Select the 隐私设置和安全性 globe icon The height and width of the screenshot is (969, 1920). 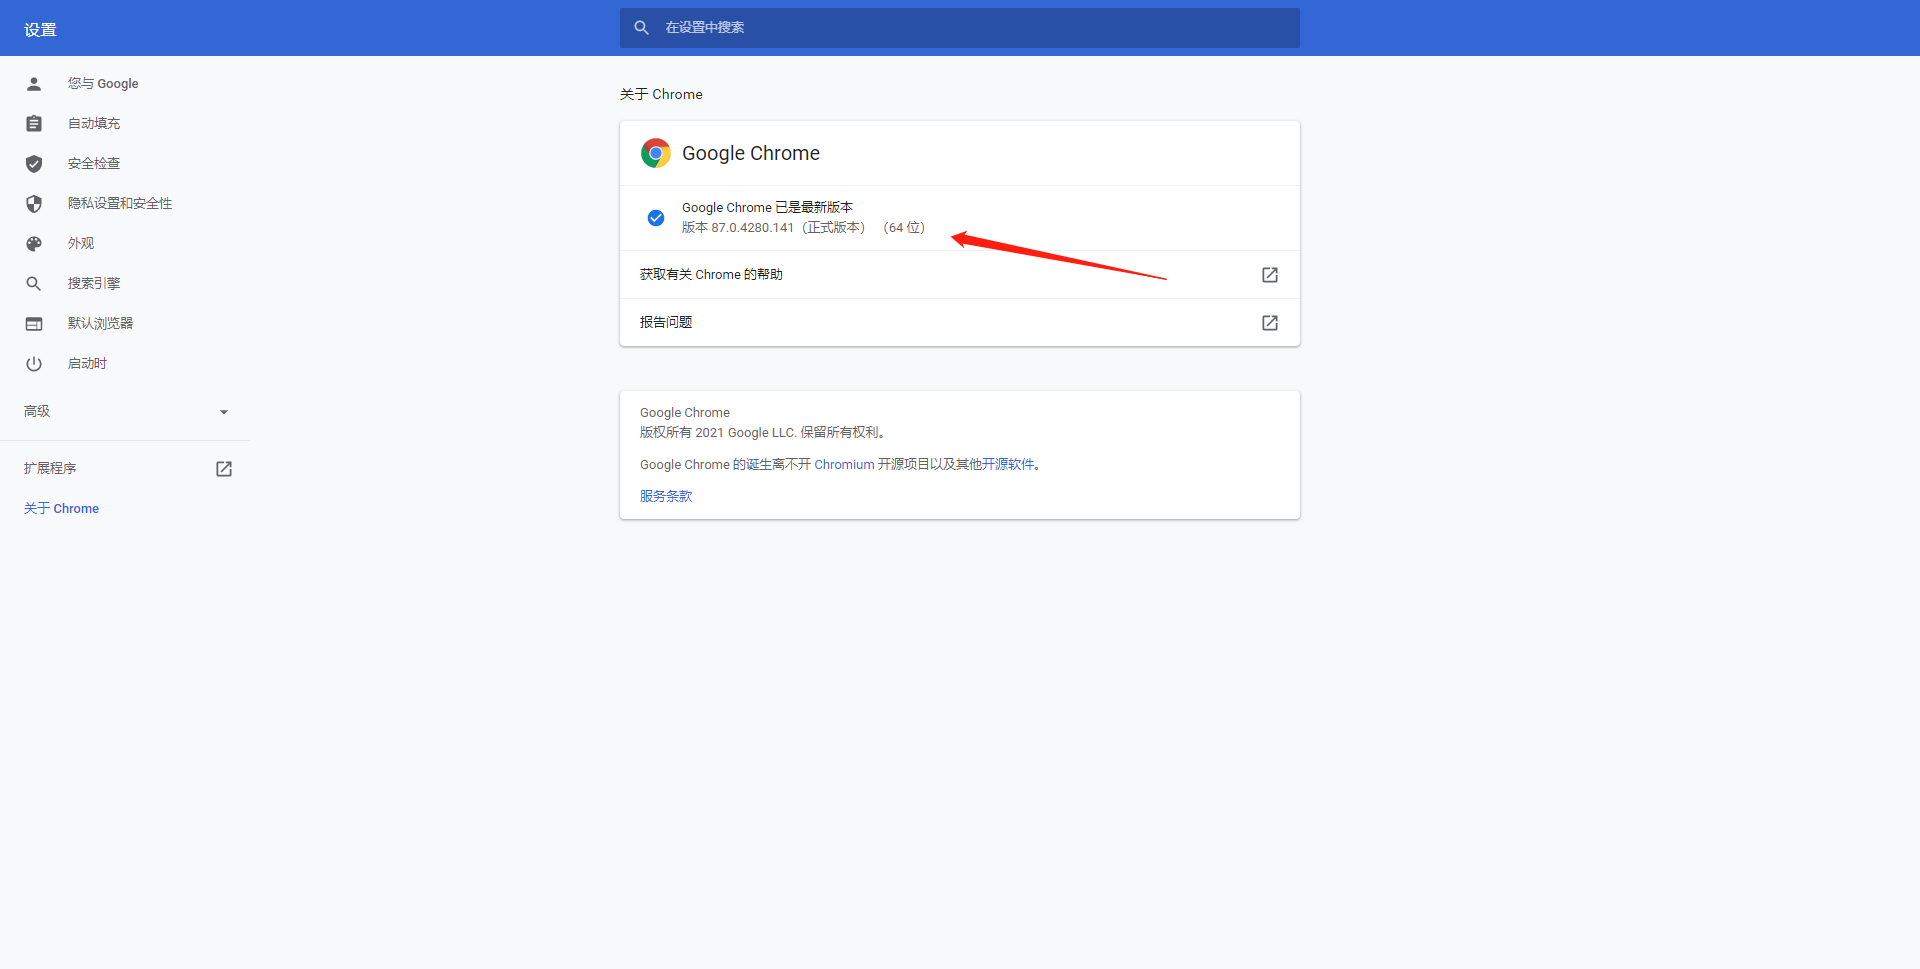[33, 203]
